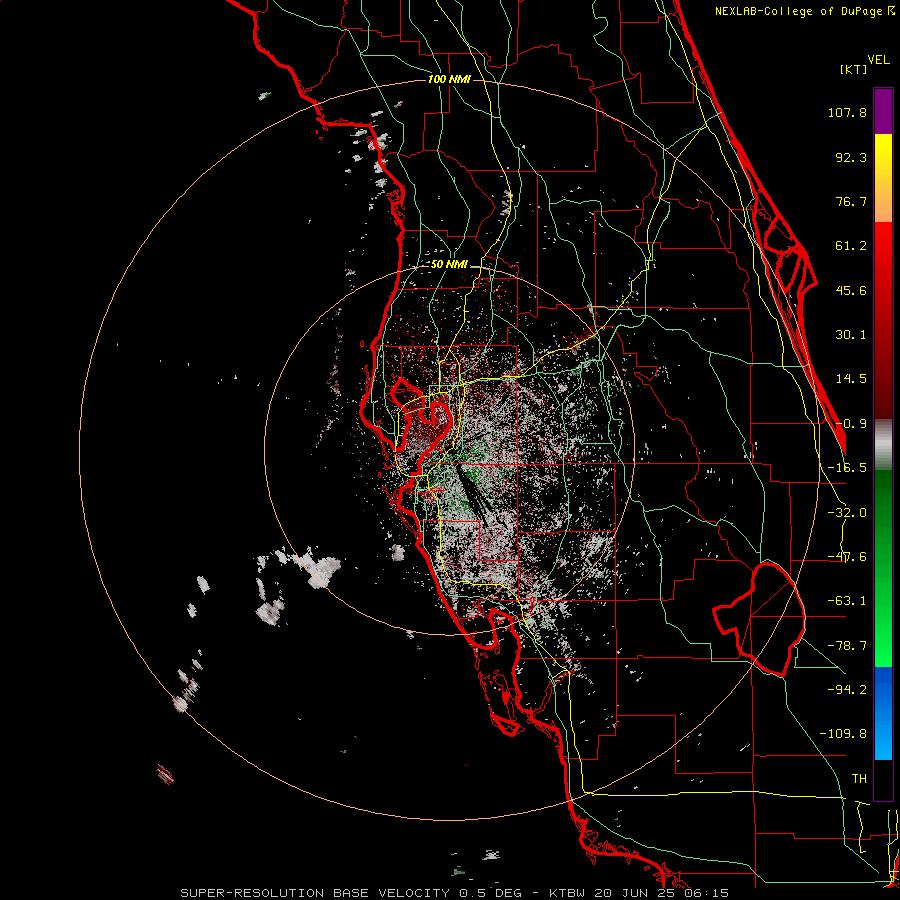Click the -32.0 legend value
Image resolution: width=900 pixels, height=900 pixels.
click(847, 513)
